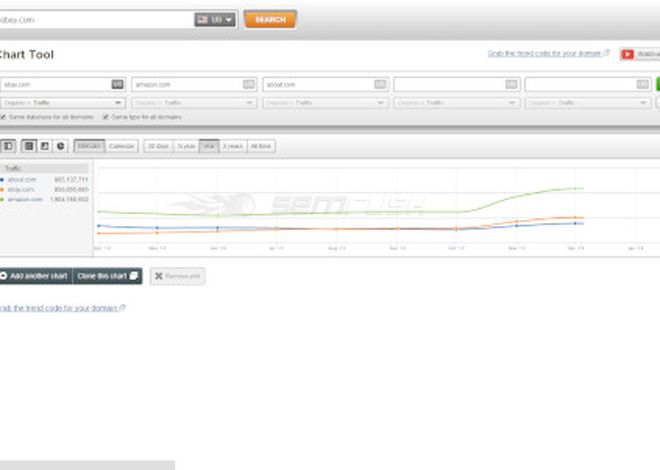Click the first data point on the blue about.com line

[x=99, y=226]
